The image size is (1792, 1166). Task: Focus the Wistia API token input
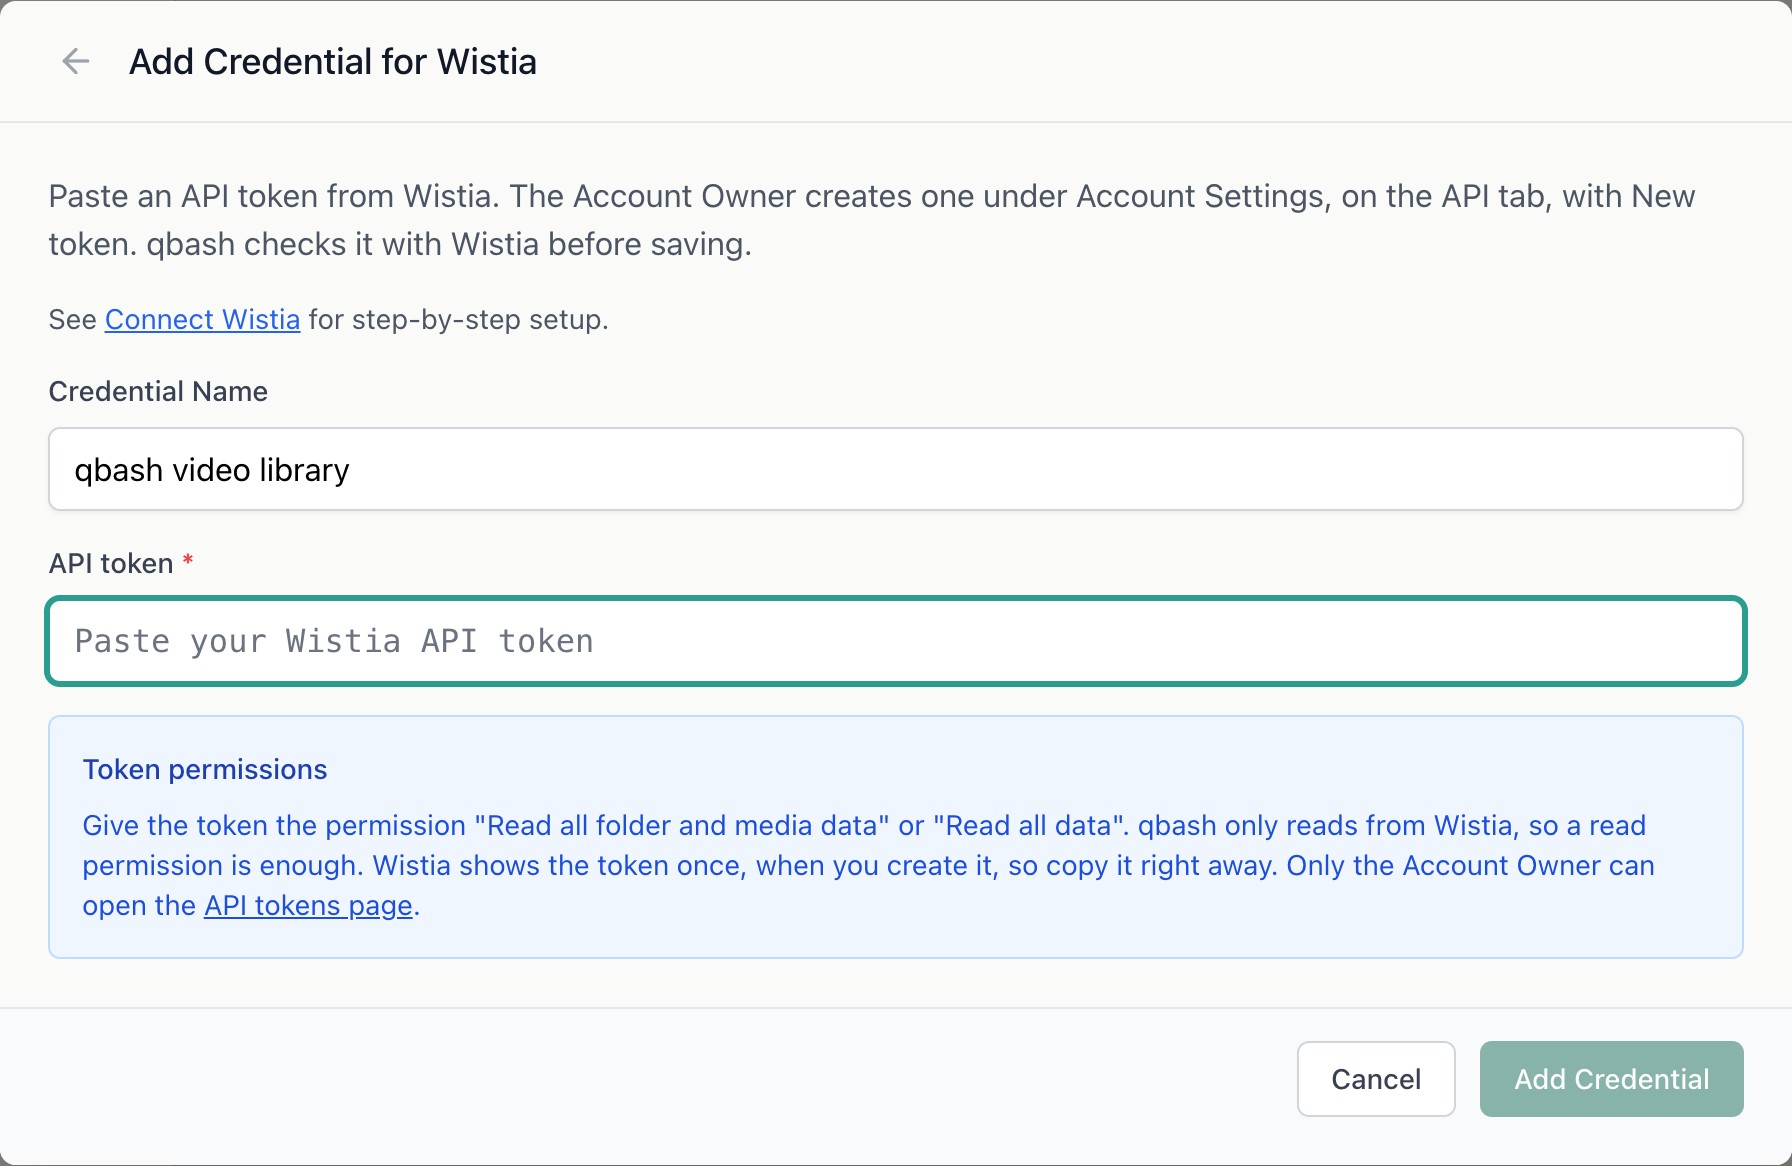point(896,641)
